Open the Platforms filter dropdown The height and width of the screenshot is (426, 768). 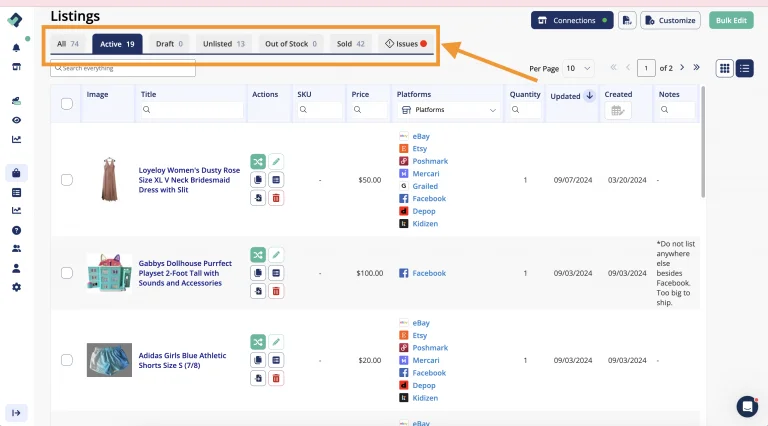pos(449,110)
